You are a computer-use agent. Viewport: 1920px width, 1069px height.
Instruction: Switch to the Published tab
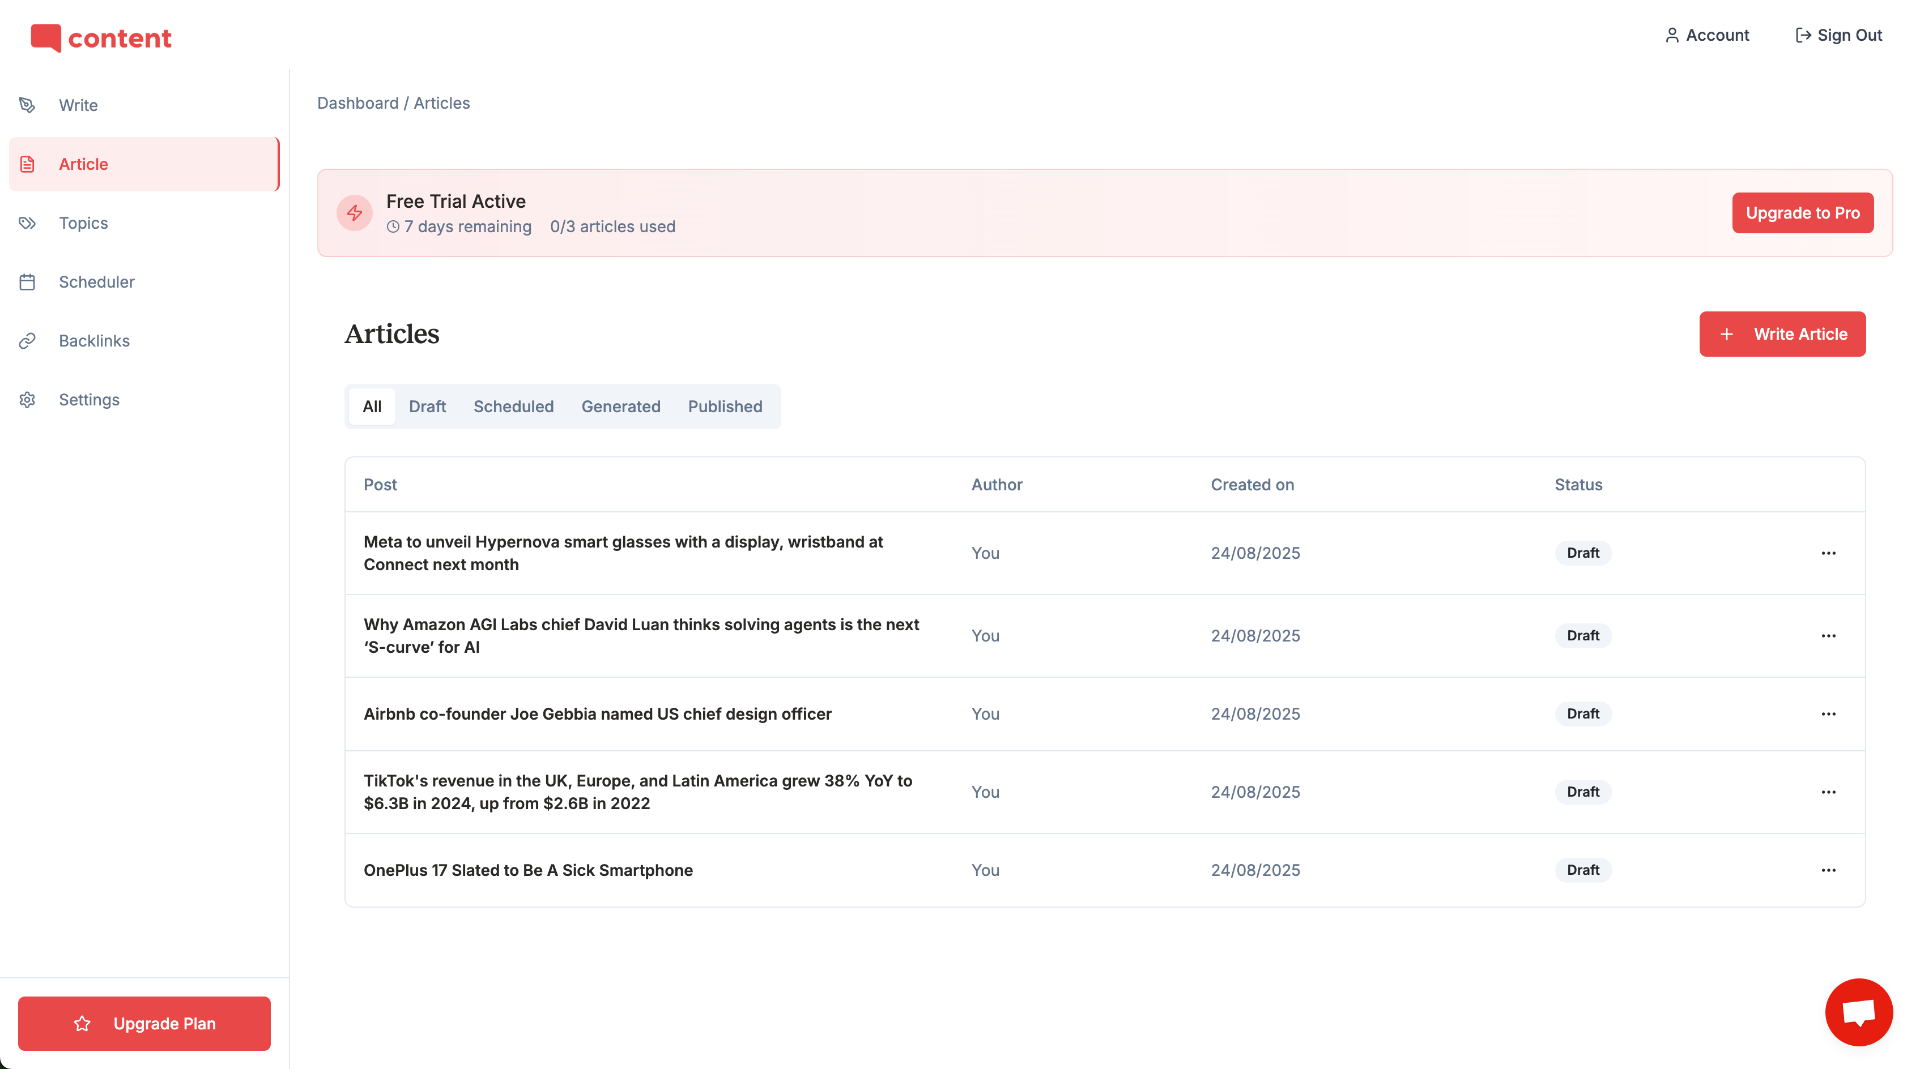[x=725, y=406]
